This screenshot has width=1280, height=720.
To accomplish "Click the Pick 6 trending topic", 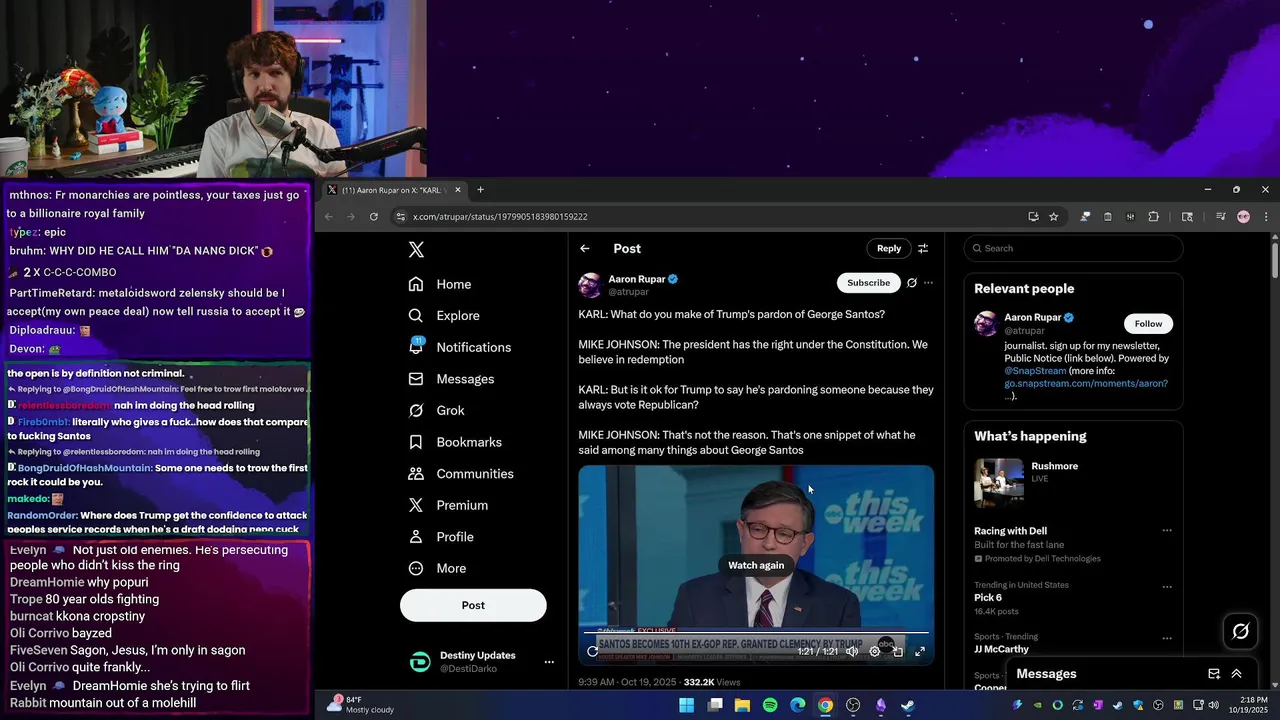I will coord(988,598).
